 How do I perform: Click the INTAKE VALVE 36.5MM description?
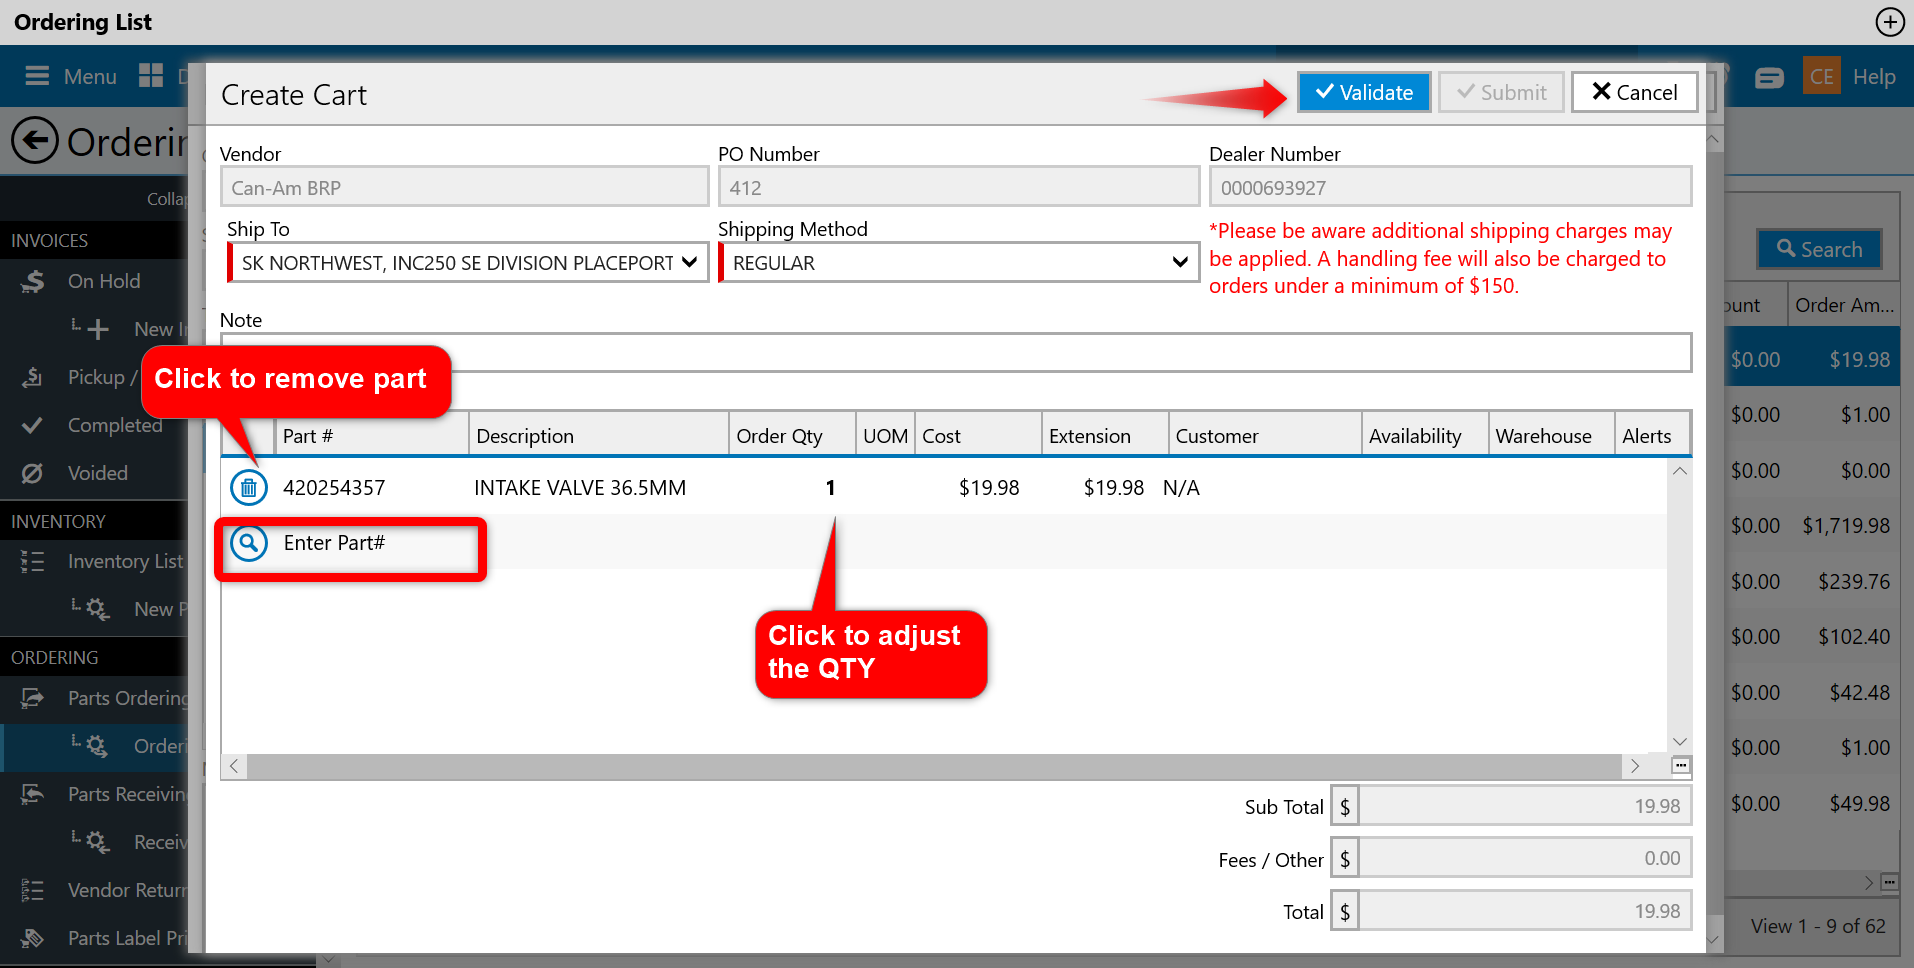tap(580, 488)
